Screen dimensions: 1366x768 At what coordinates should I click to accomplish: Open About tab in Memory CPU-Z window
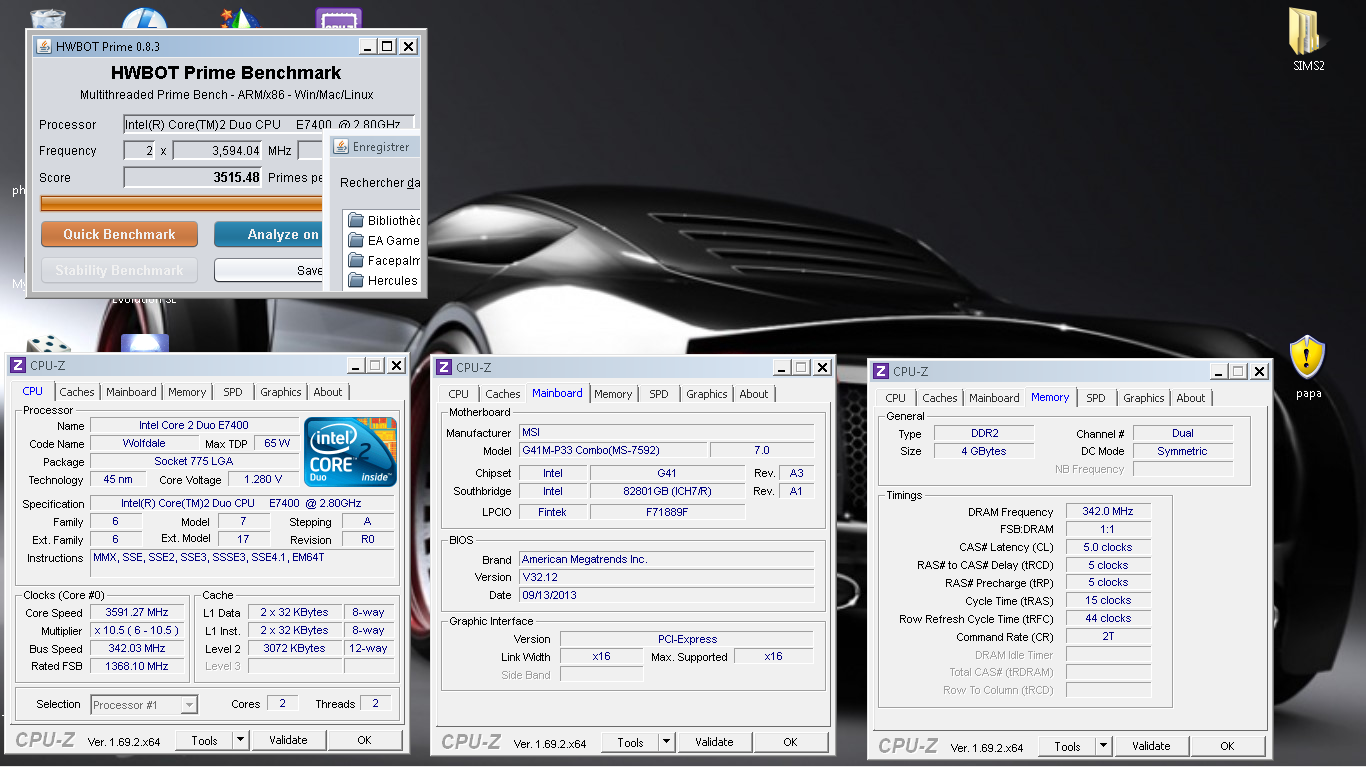1191,398
